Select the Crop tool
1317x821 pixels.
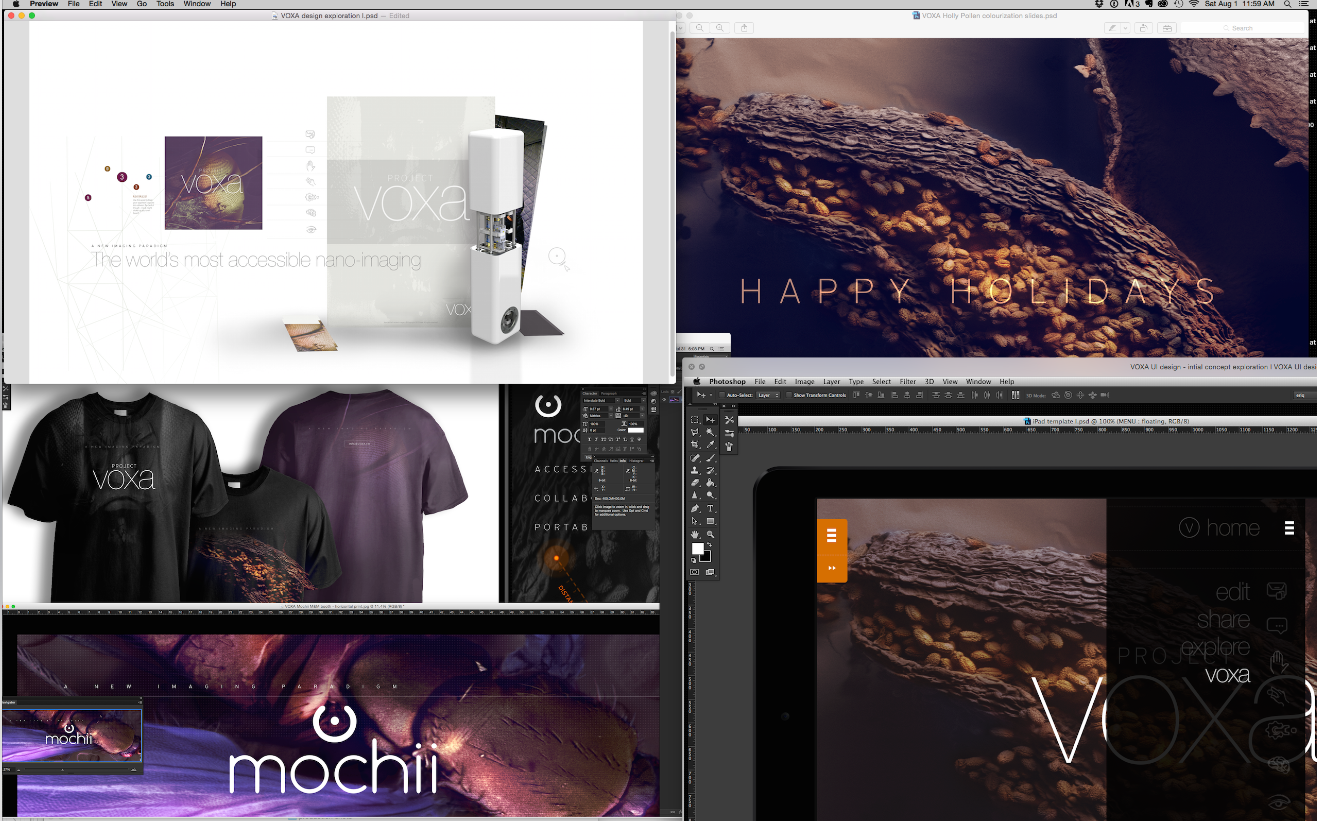point(694,444)
